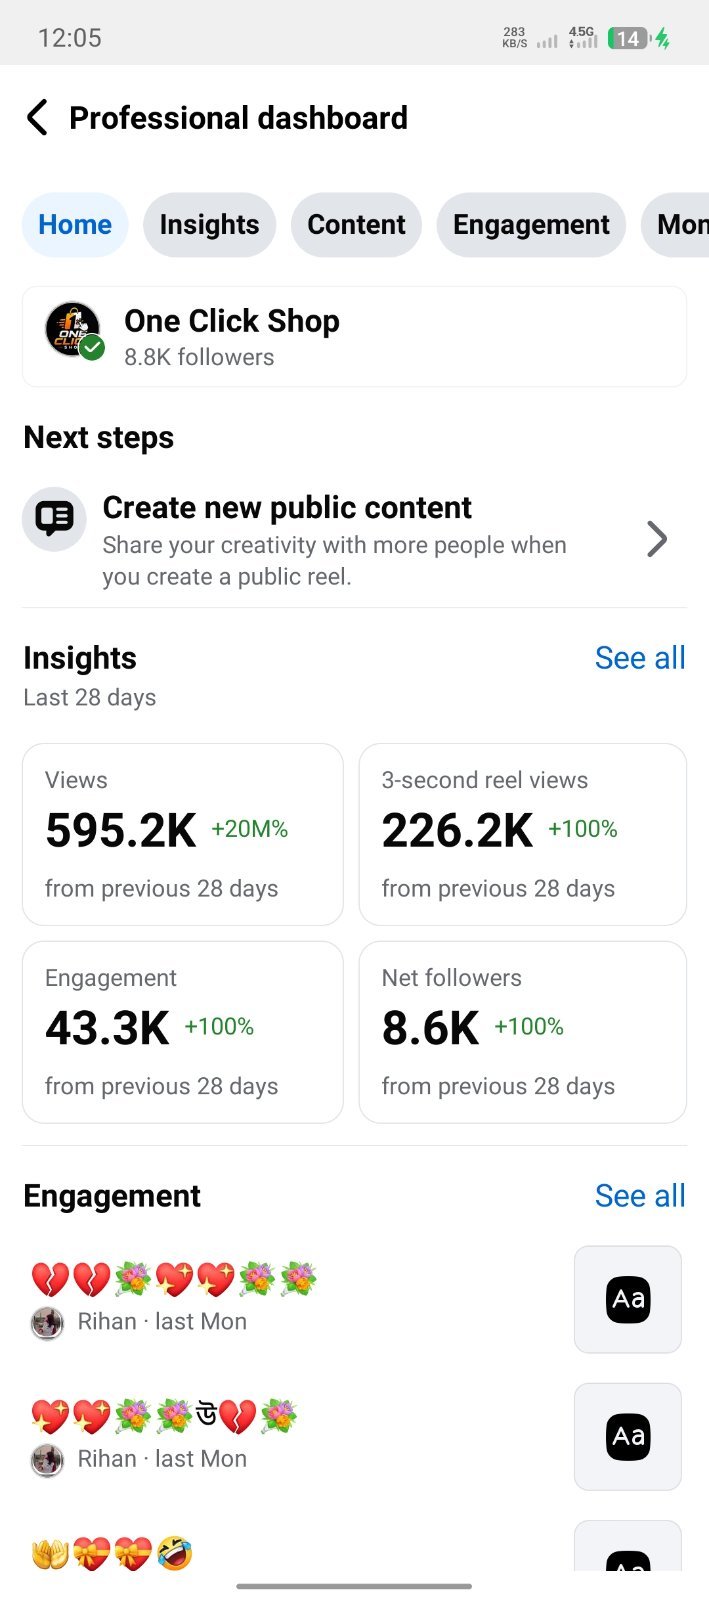This screenshot has width=709, height=1600.
Task: Open the Engagement 43.3K card
Action: tap(183, 1032)
